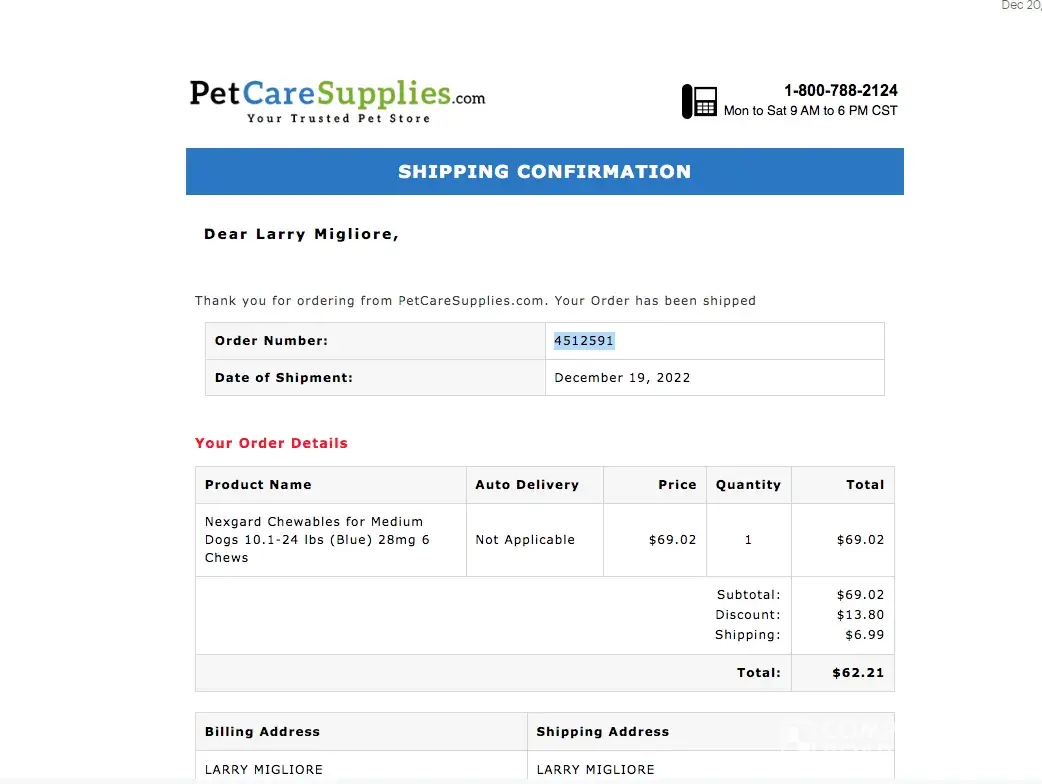Click the red Your Order Details heading
Image resolution: width=1042 pixels, height=784 pixels.
pyautogui.click(x=271, y=443)
